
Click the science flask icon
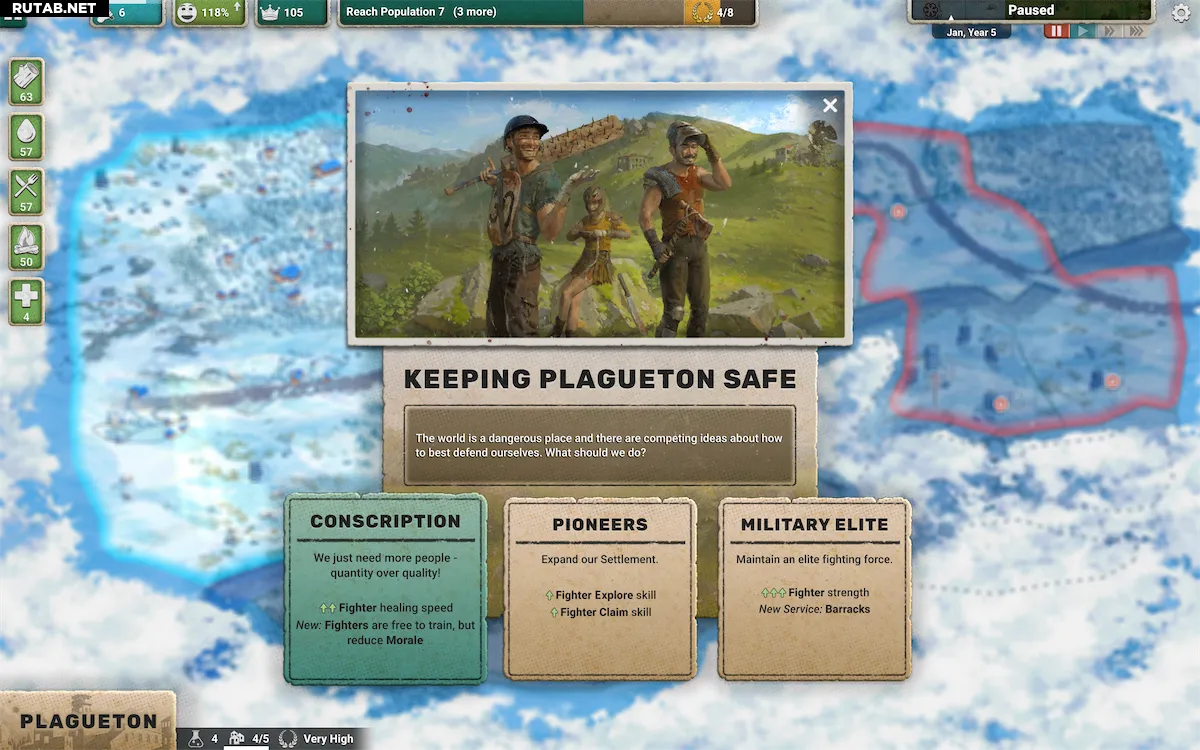click(x=196, y=739)
